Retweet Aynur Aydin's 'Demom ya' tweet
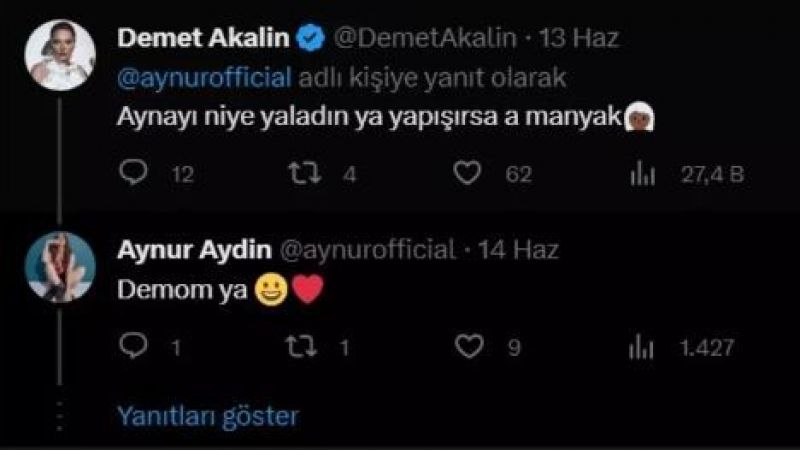Screen dimensions: 800x450 coord(301,346)
